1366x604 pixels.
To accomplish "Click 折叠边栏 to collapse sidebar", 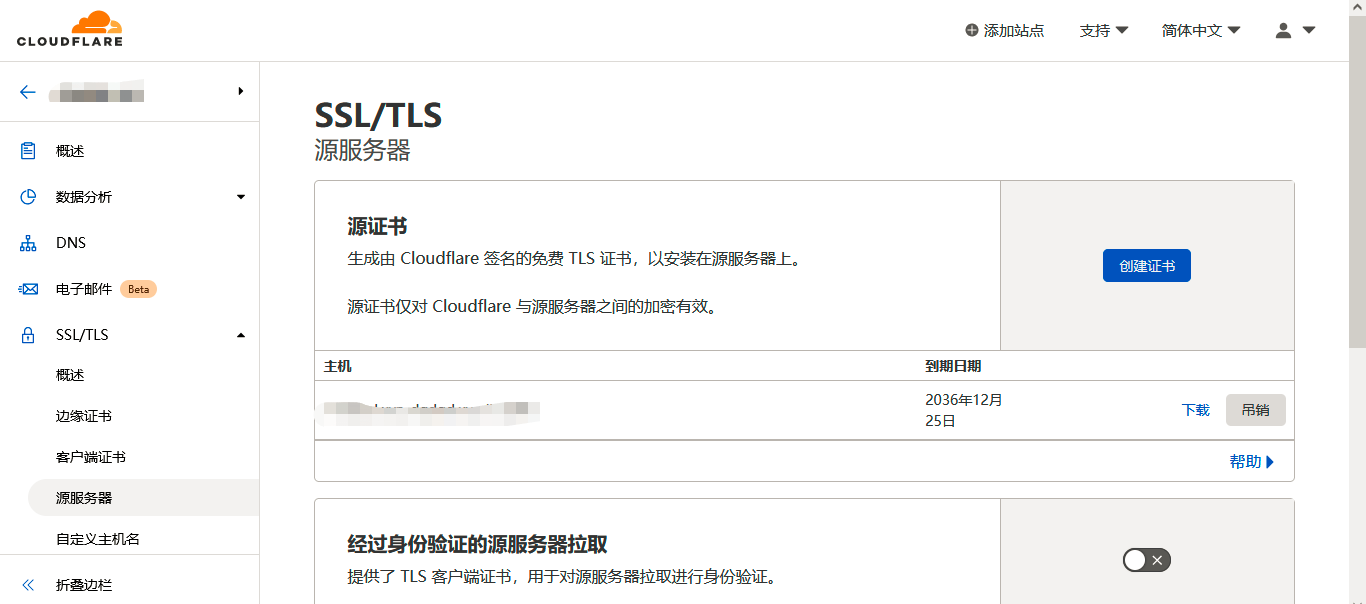I will pos(84,585).
